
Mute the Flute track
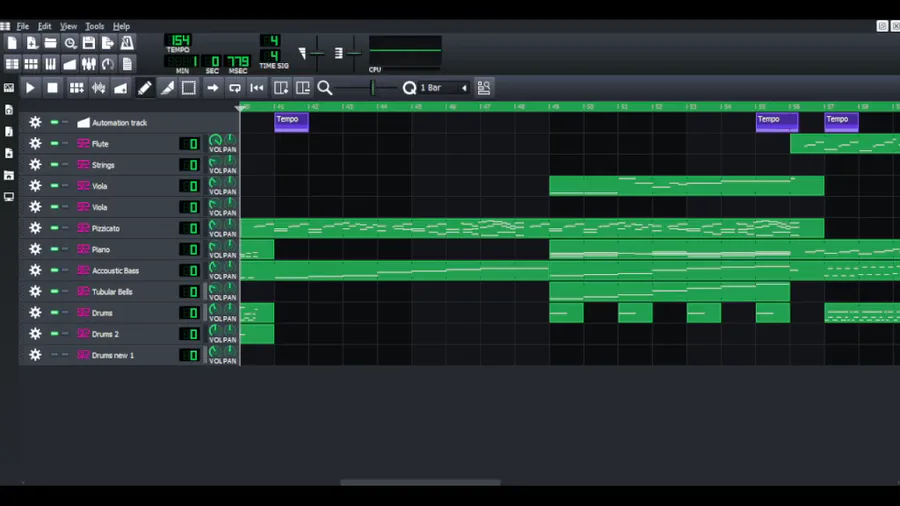[54, 143]
